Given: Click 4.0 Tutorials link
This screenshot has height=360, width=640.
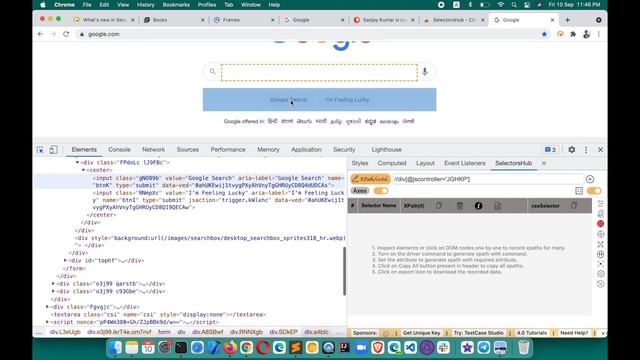Looking at the screenshot, I should pos(532,333).
